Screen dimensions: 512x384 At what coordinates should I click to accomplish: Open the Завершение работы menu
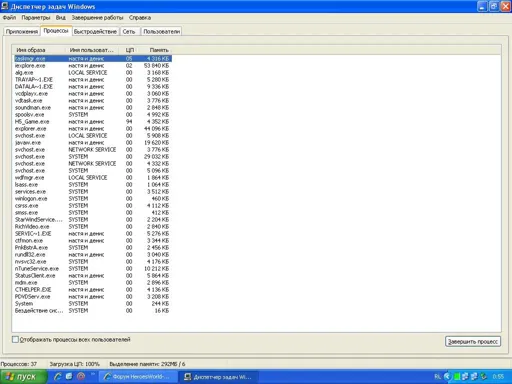pos(97,18)
